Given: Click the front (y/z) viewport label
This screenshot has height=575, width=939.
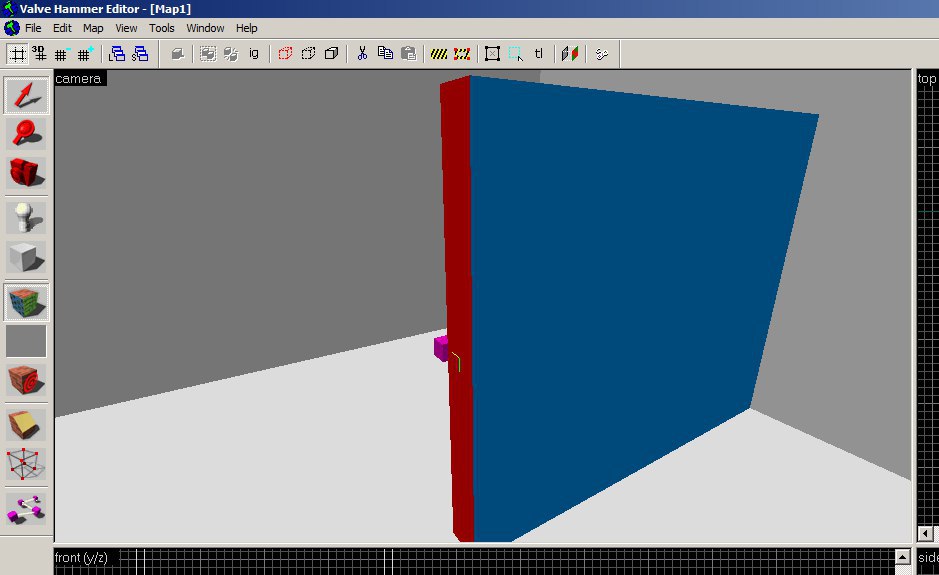Looking at the screenshot, I should pos(82,558).
